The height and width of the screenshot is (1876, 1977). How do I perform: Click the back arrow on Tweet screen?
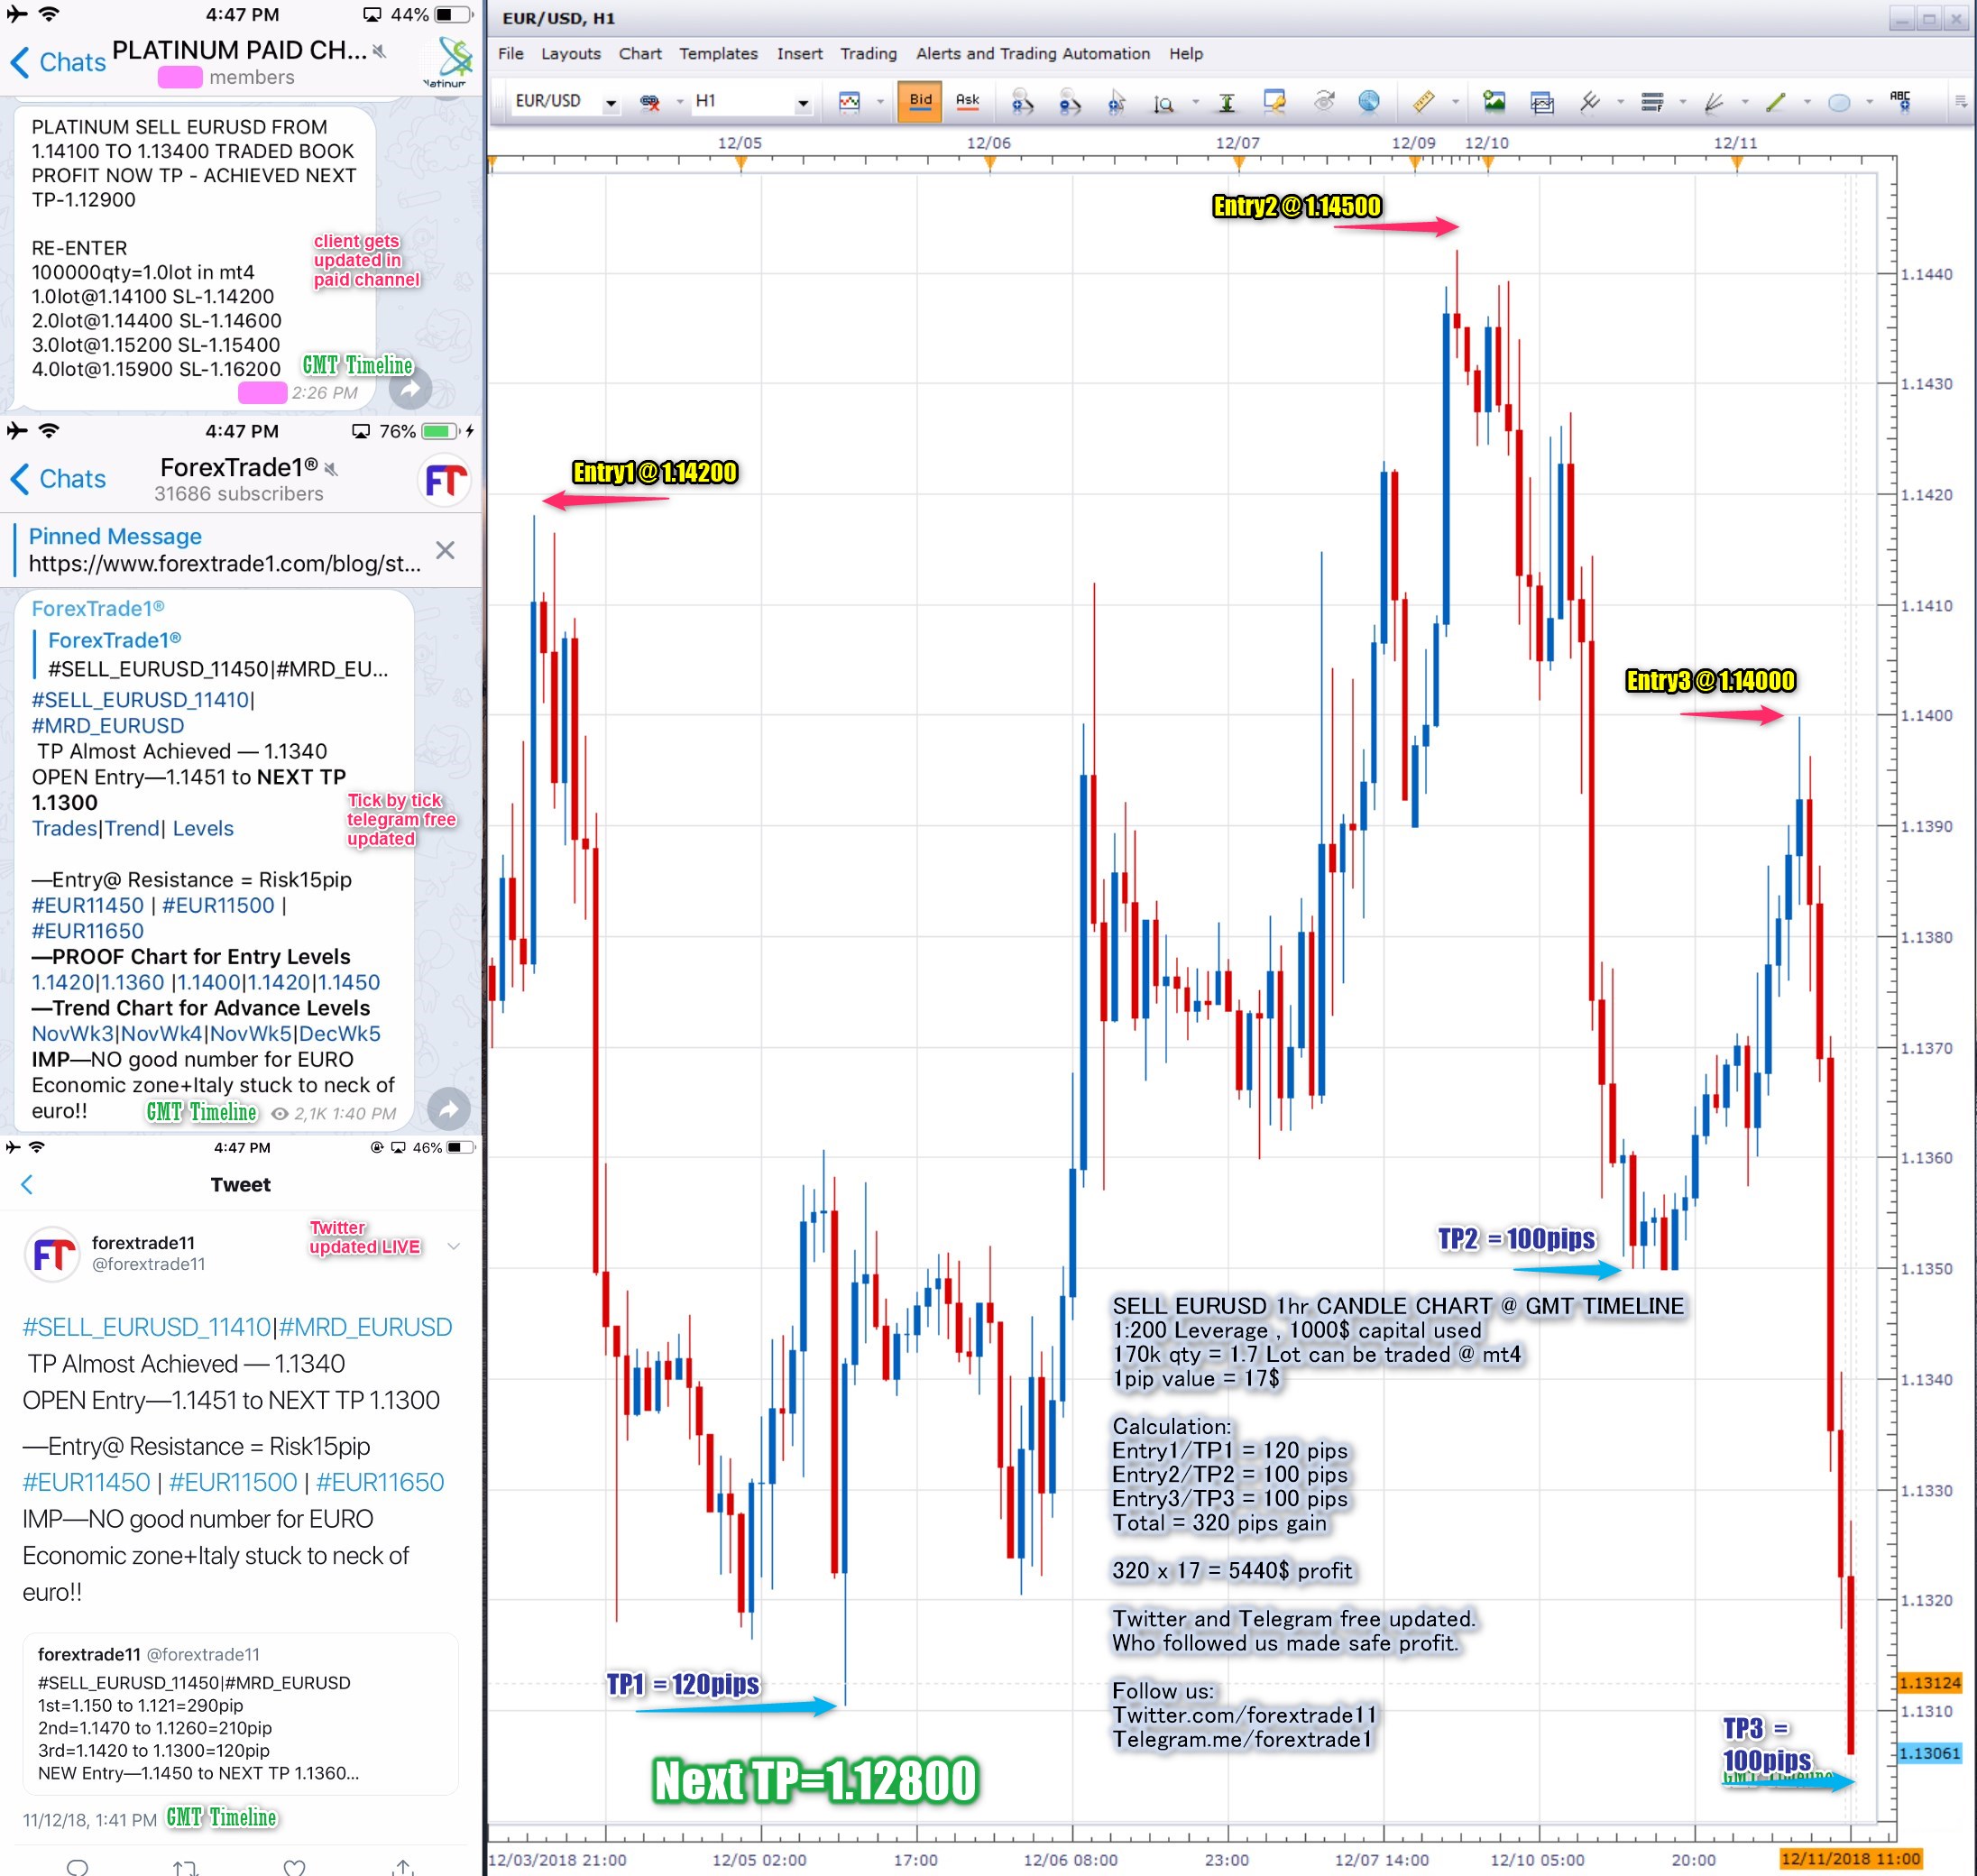[27, 1184]
